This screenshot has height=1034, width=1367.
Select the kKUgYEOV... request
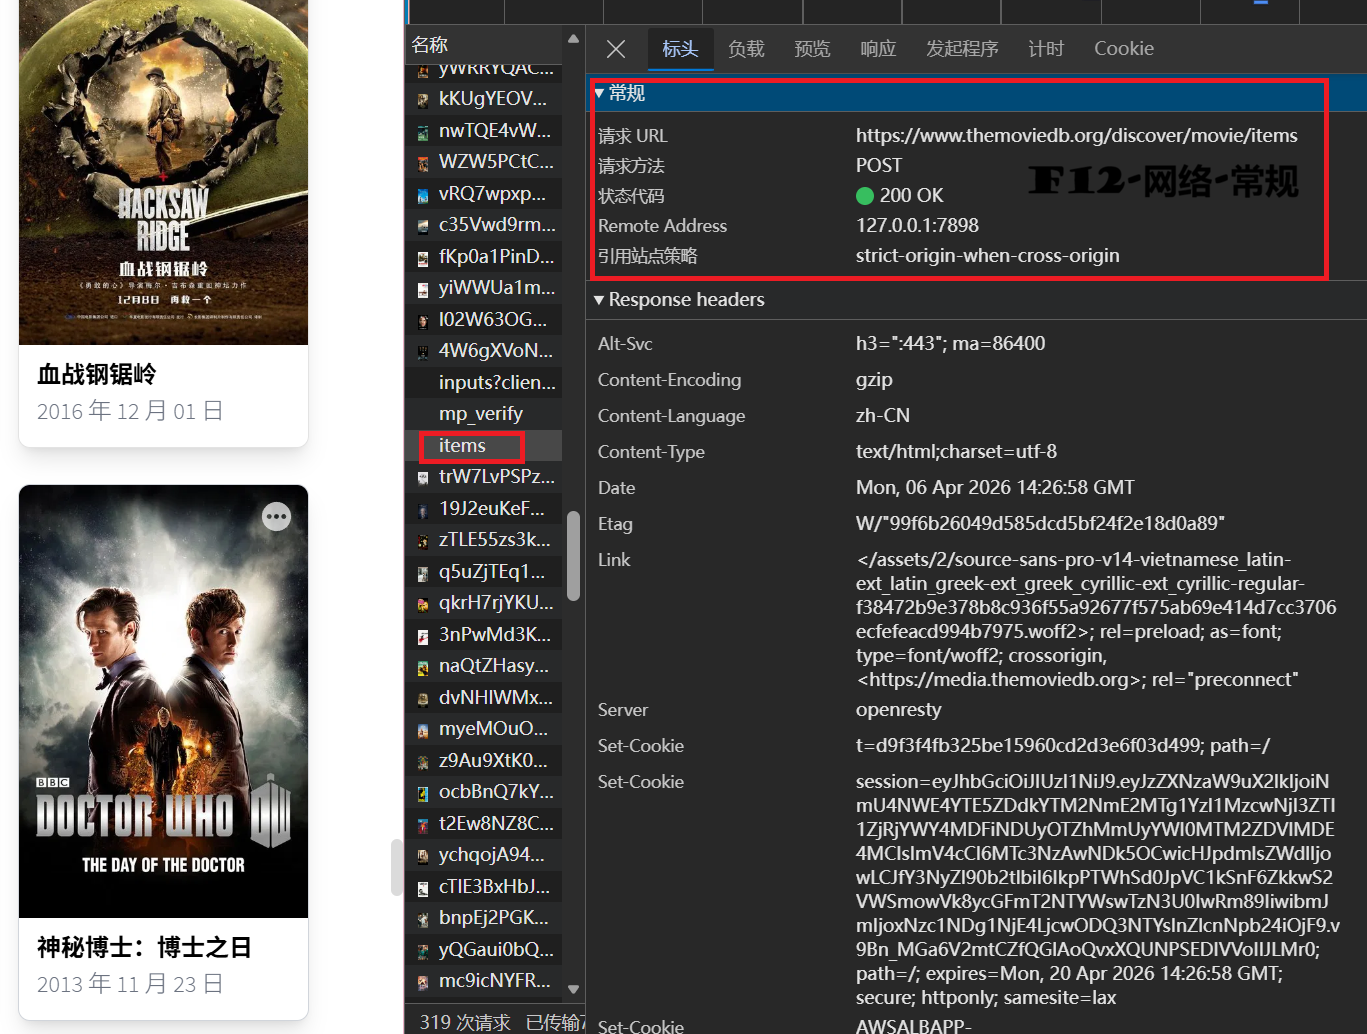[484, 98]
